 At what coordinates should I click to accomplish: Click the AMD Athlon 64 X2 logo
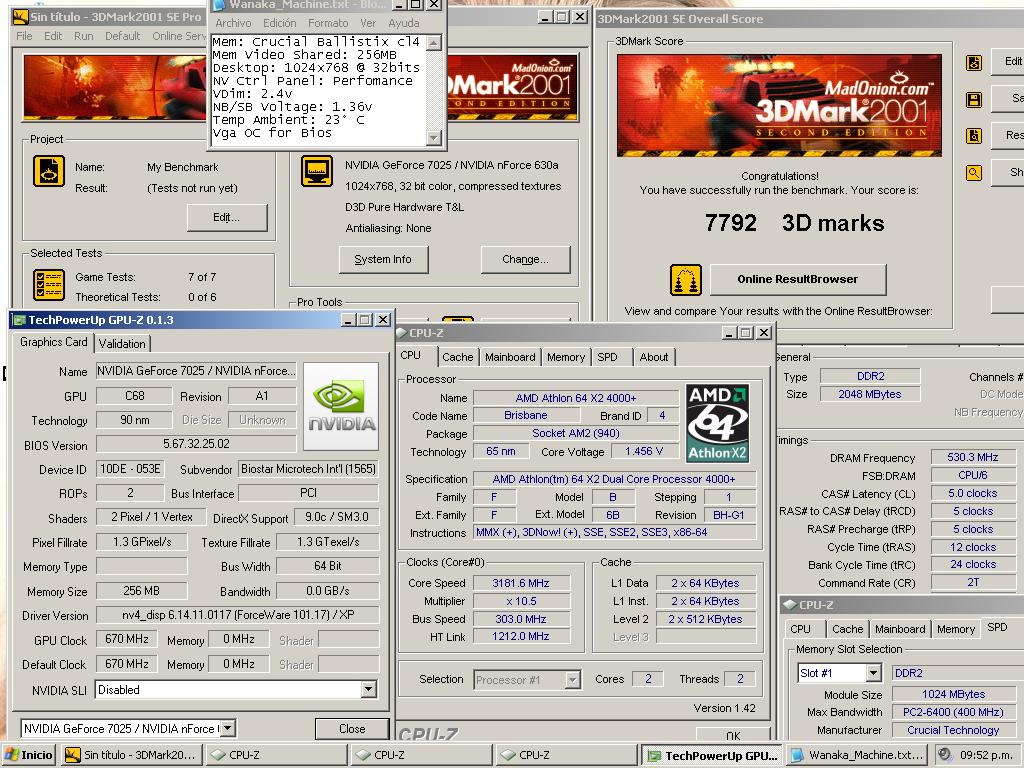click(717, 423)
